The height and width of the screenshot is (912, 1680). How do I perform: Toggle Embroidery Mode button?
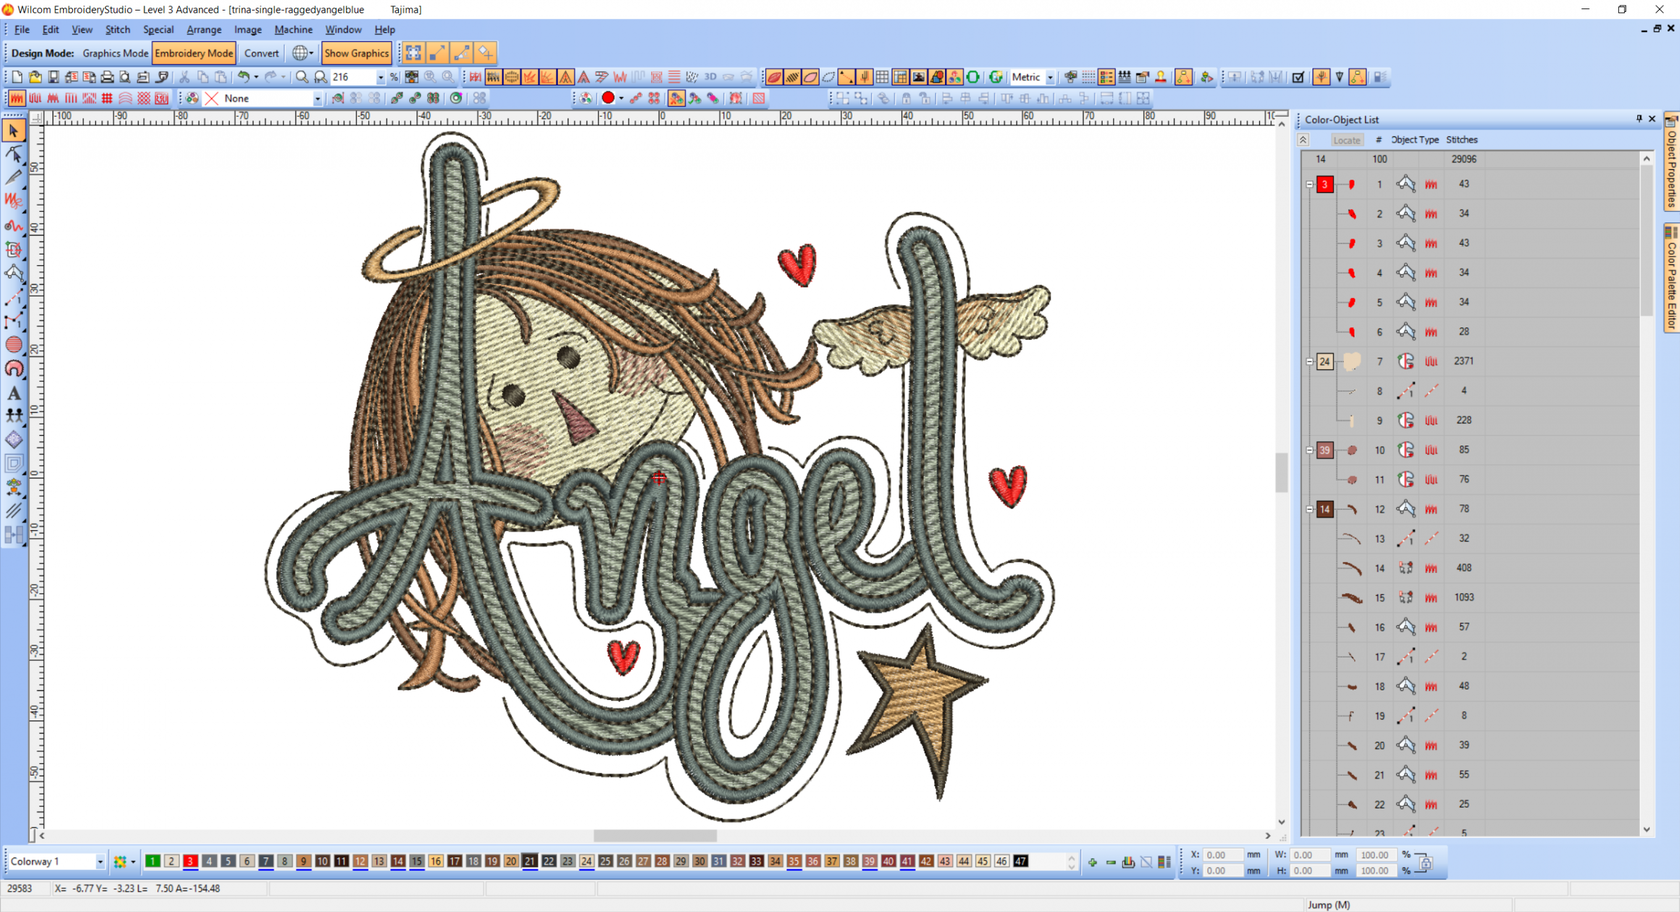[x=194, y=53]
